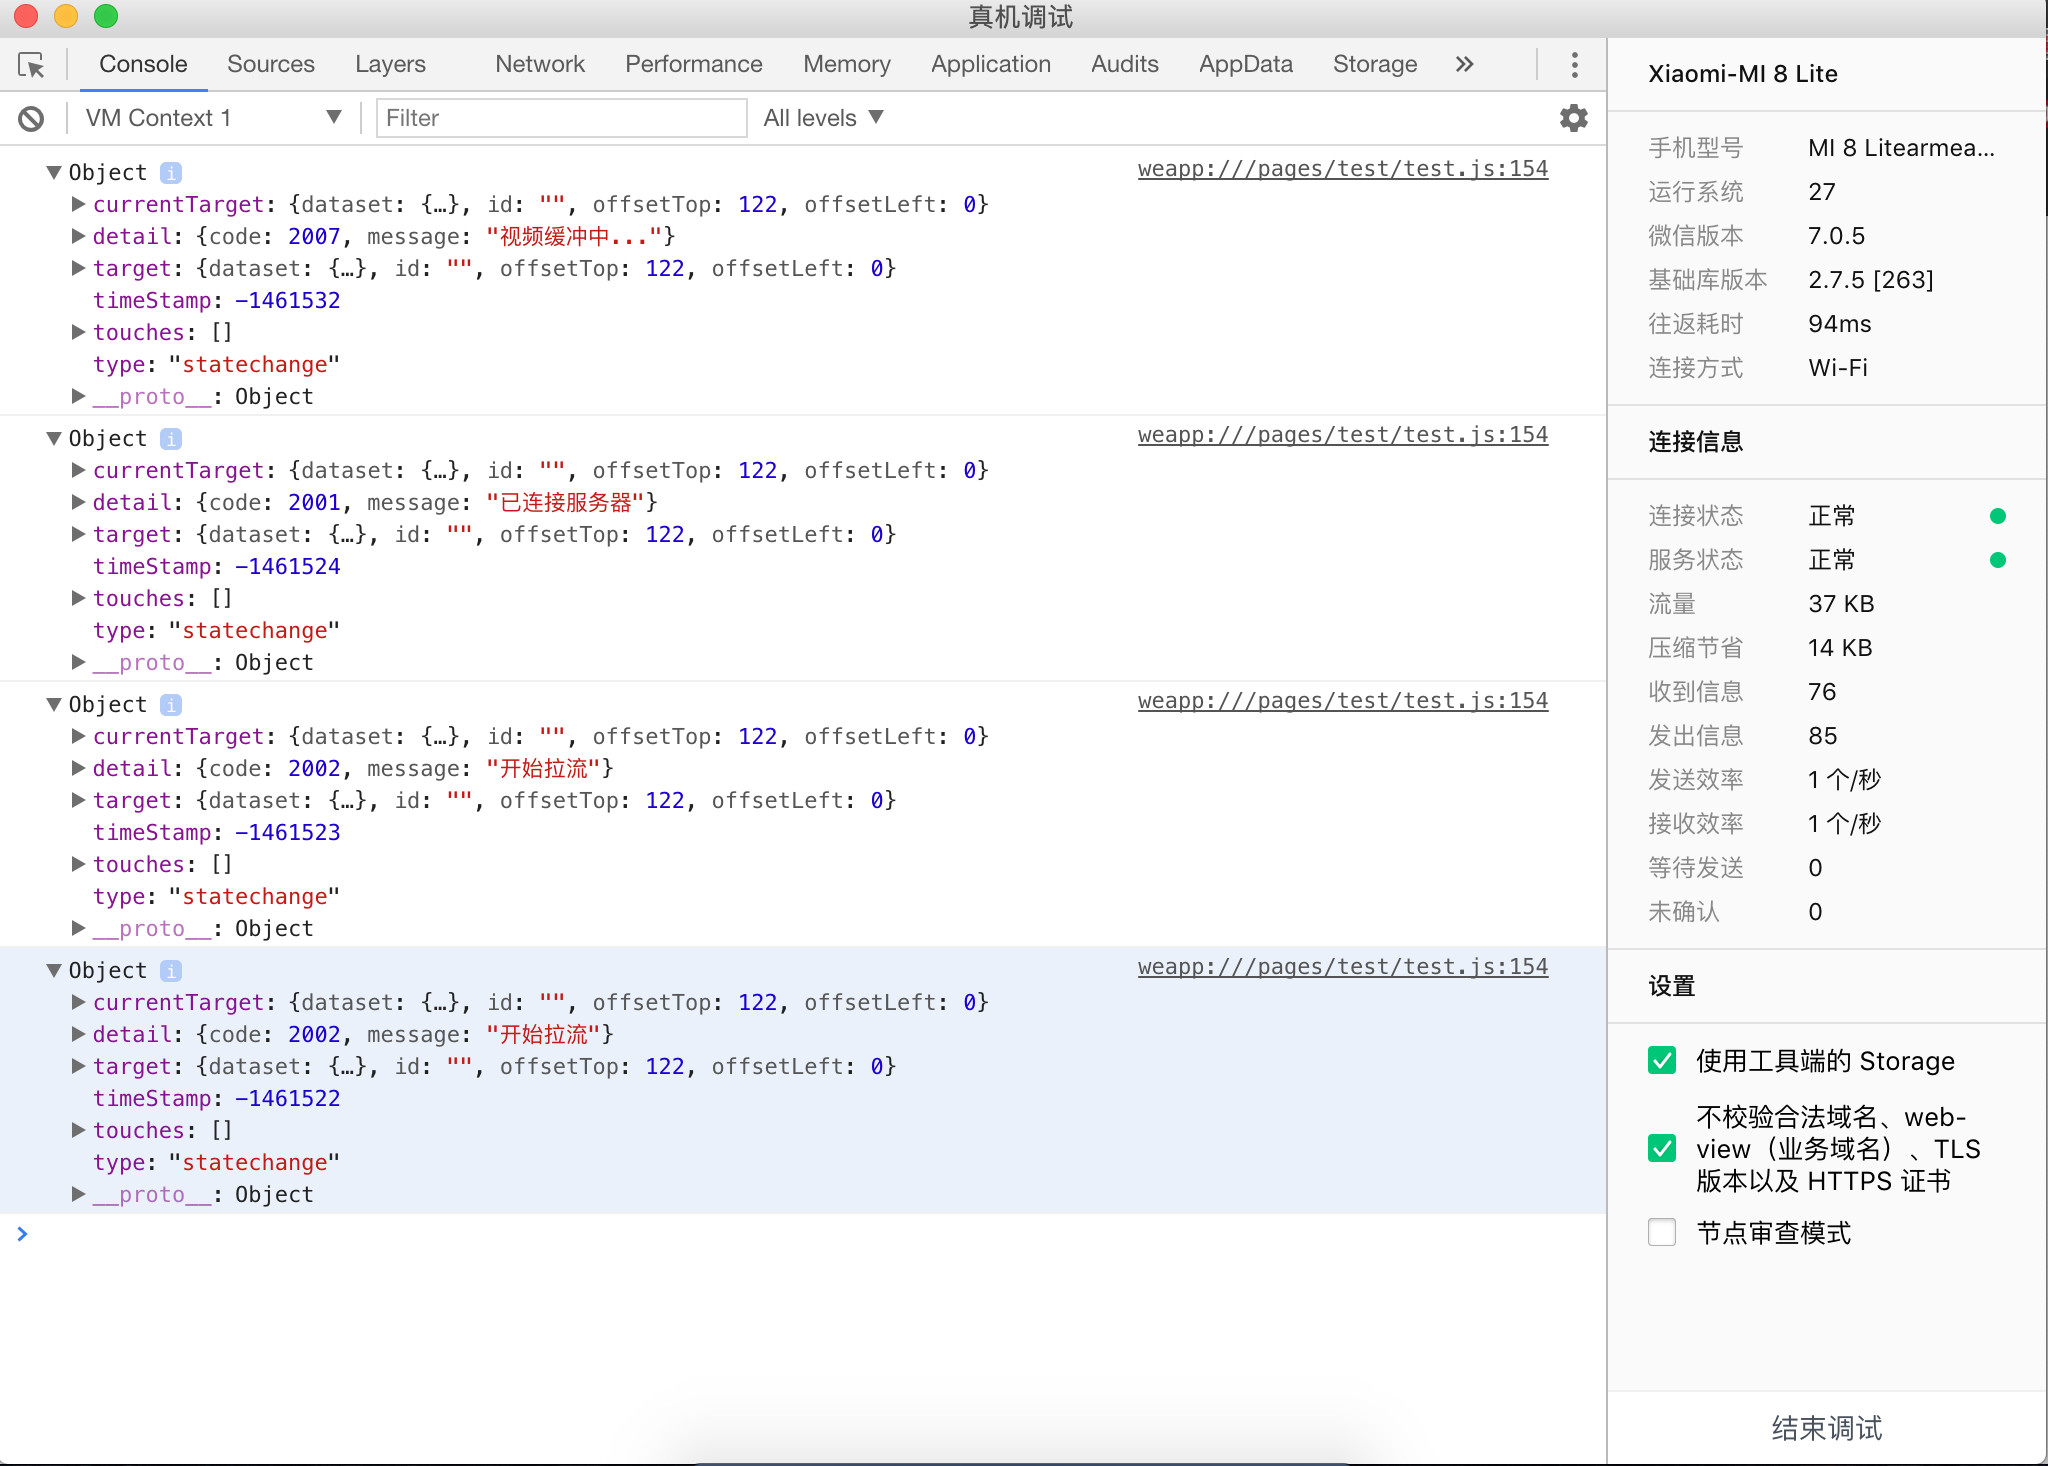Open the Application tab
Viewport: 2048px width, 1466px height.
click(991, 64)
